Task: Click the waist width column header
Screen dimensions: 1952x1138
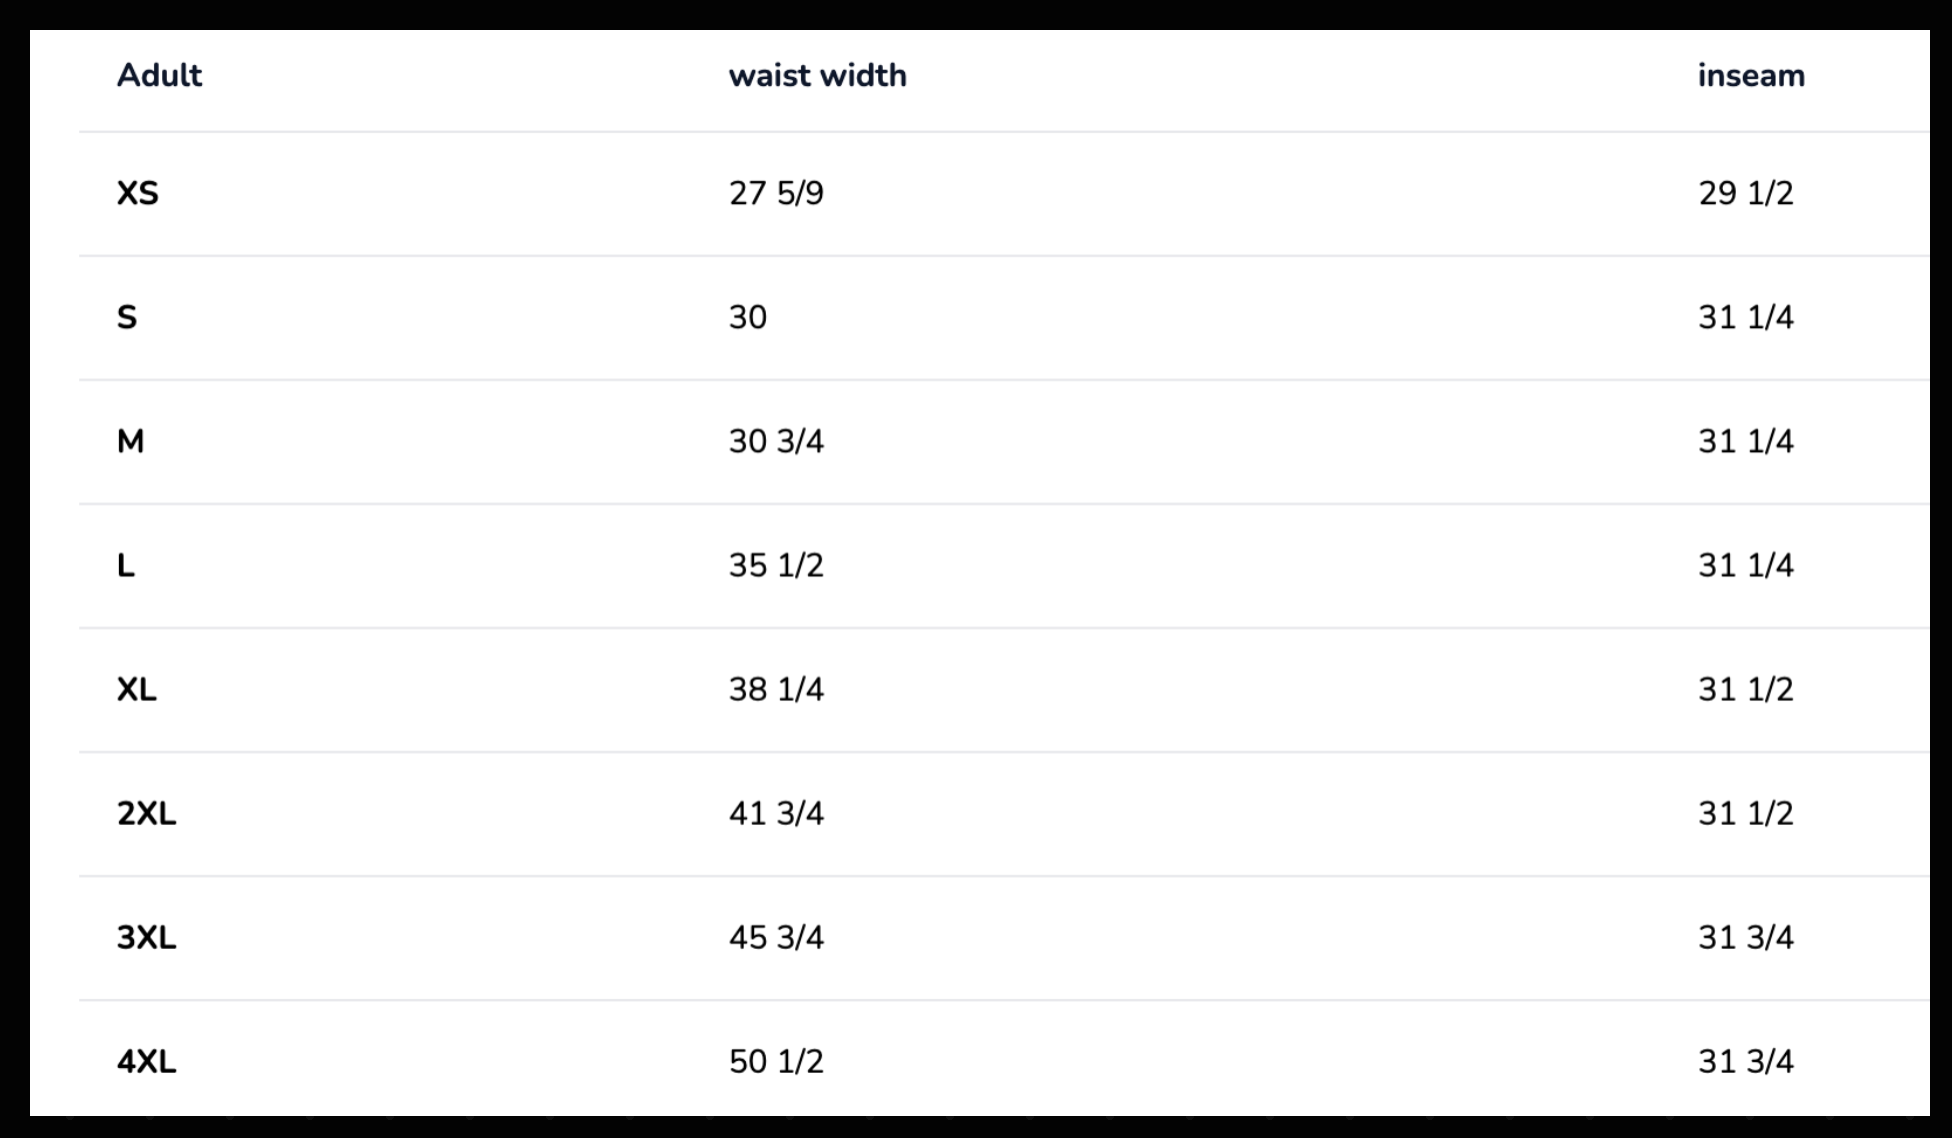Action: coord(817,76)
